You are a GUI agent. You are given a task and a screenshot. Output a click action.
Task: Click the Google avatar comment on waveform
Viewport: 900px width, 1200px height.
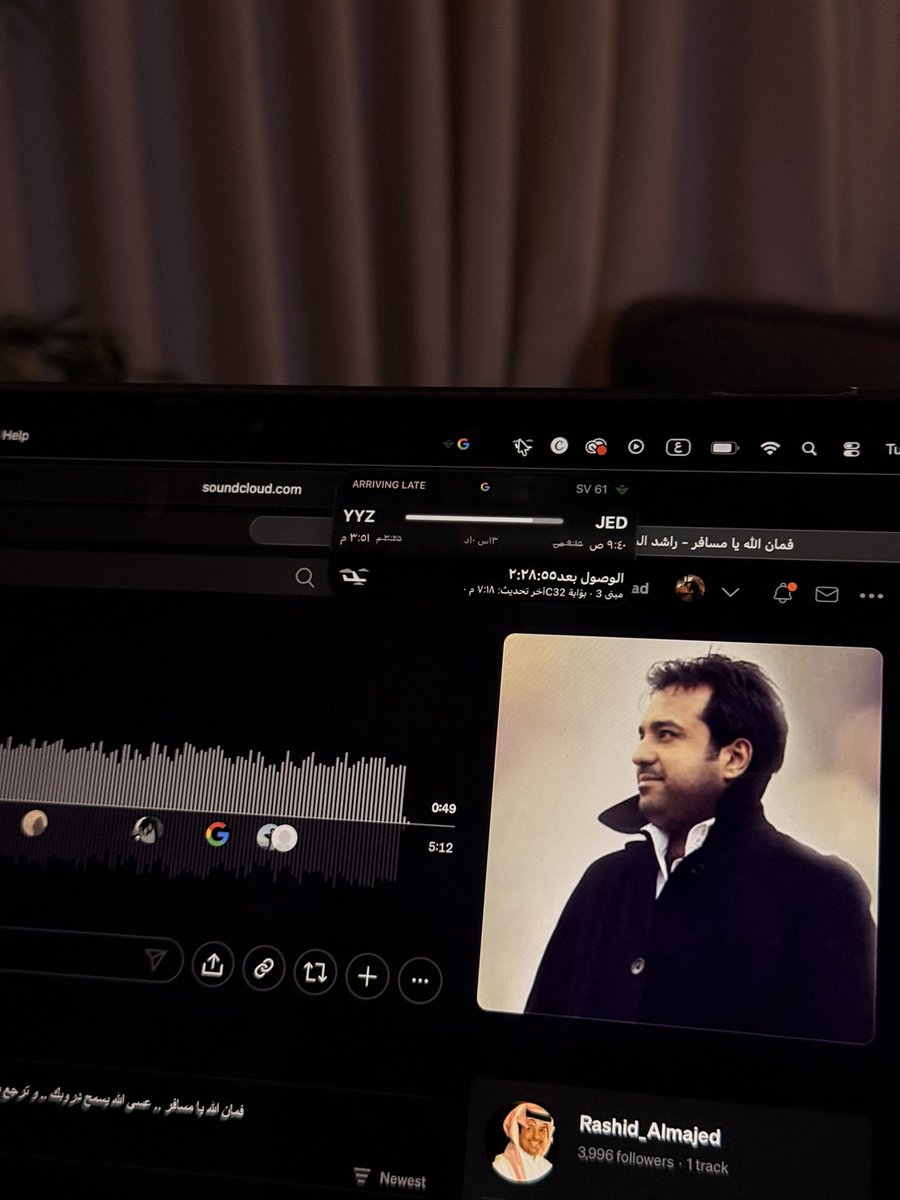(217, 834)
